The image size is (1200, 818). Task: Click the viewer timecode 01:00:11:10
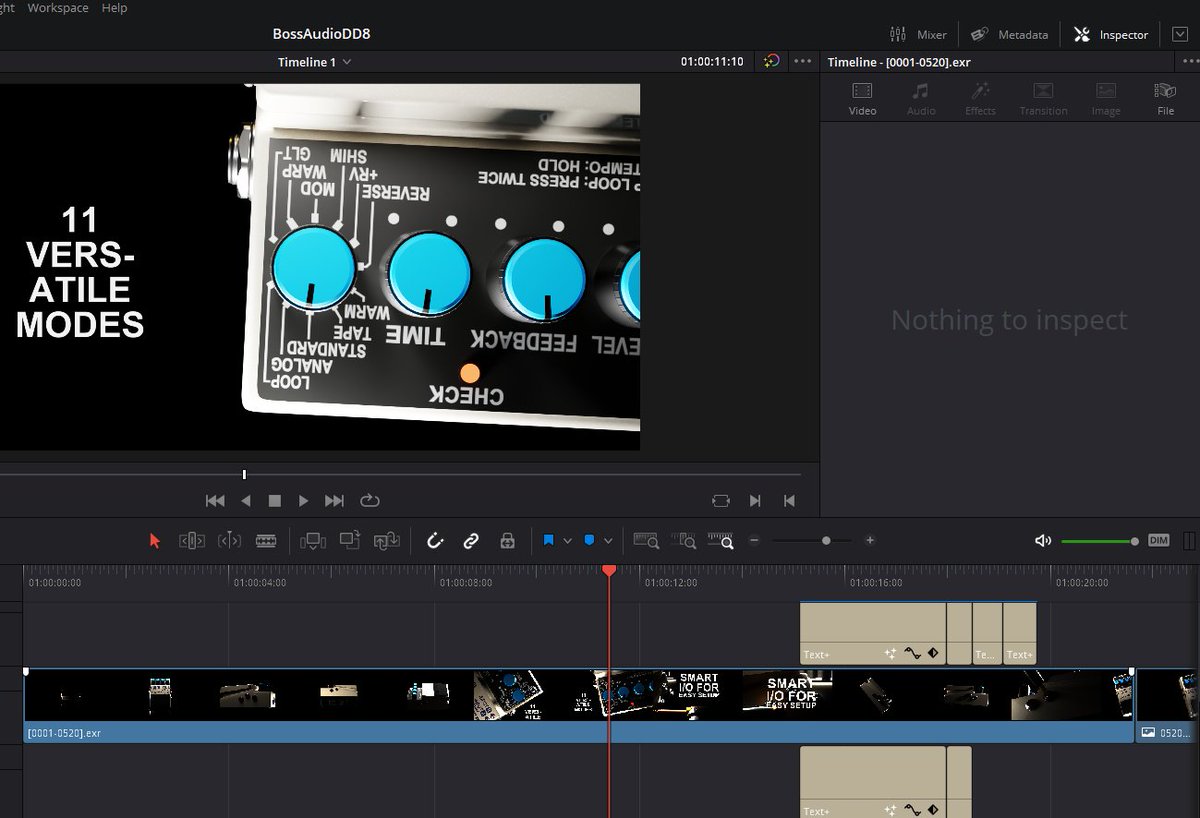point(712,62)
